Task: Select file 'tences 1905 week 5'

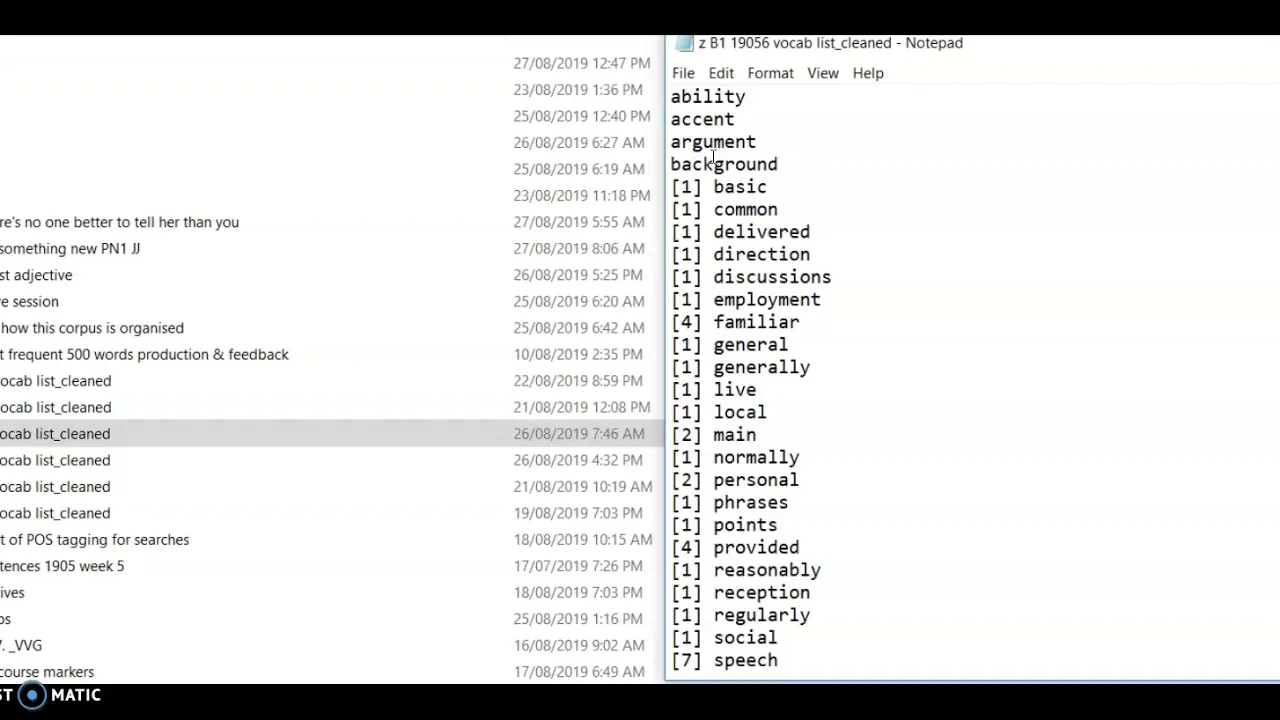Action: pos(62,566)
